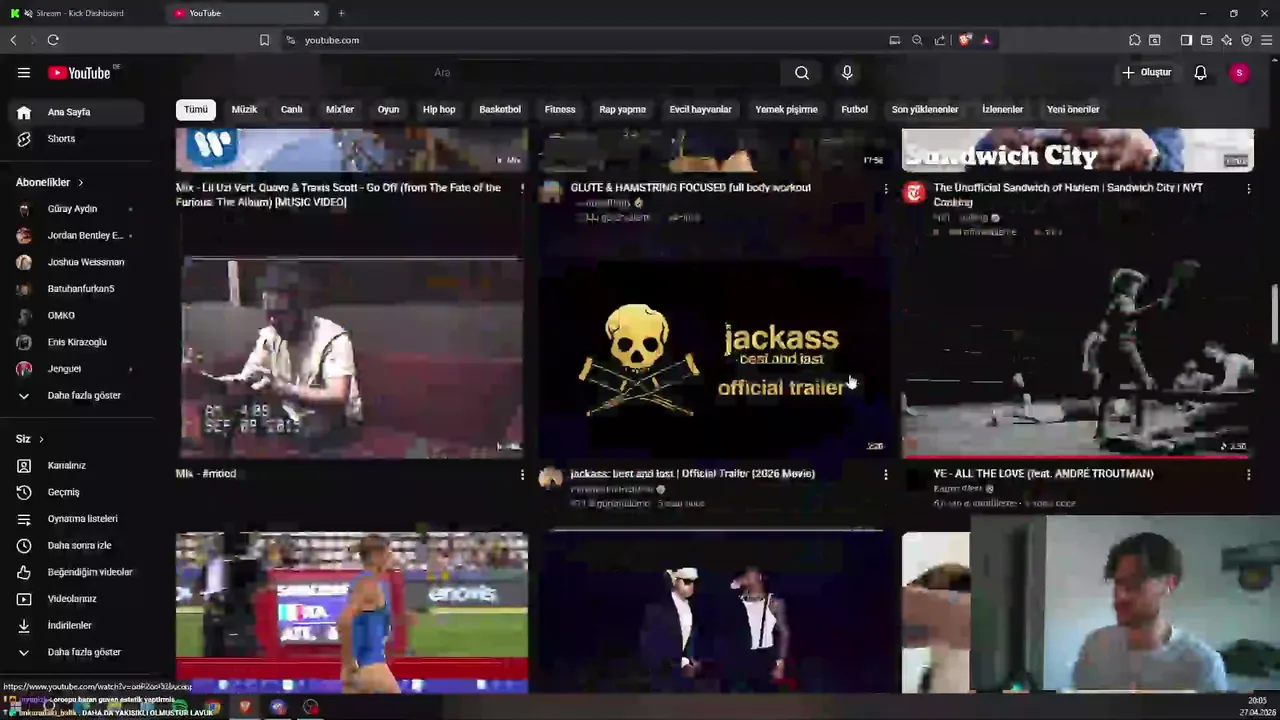Viewport: 1280px width, 720px height.
Task: Open Shorts from the sidebar
Action: coord(77,139)
